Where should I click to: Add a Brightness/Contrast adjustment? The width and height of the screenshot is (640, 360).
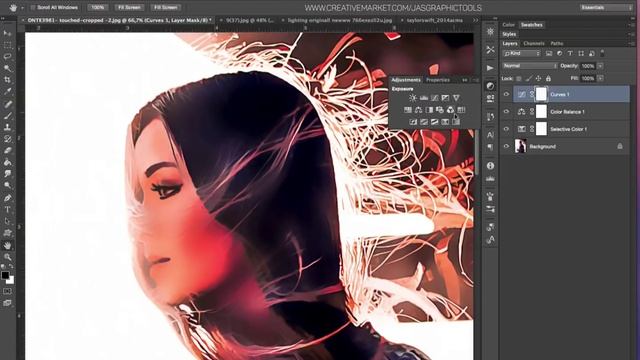coord(413,98)
